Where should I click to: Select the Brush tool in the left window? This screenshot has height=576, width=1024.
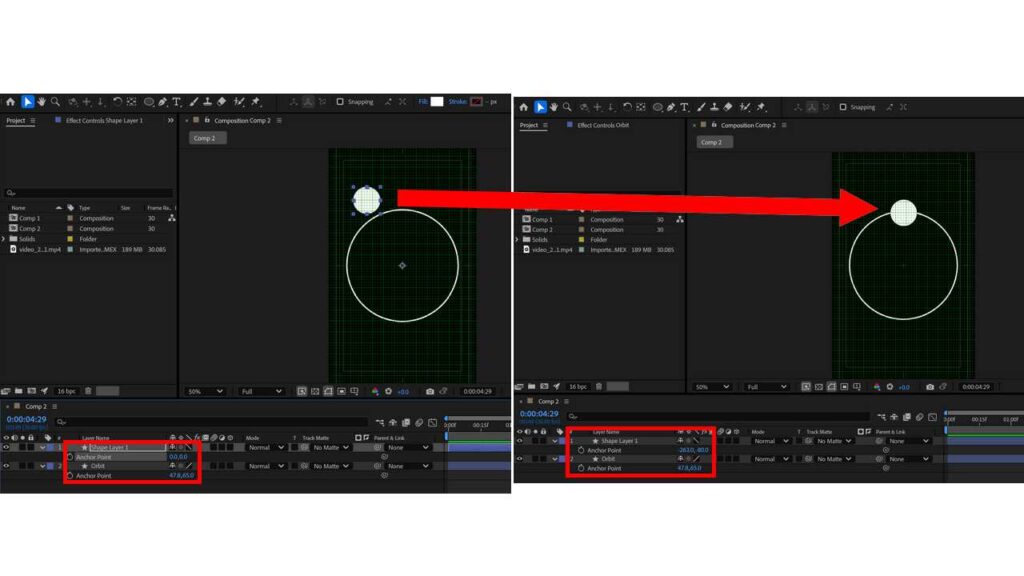click(194, 102)
